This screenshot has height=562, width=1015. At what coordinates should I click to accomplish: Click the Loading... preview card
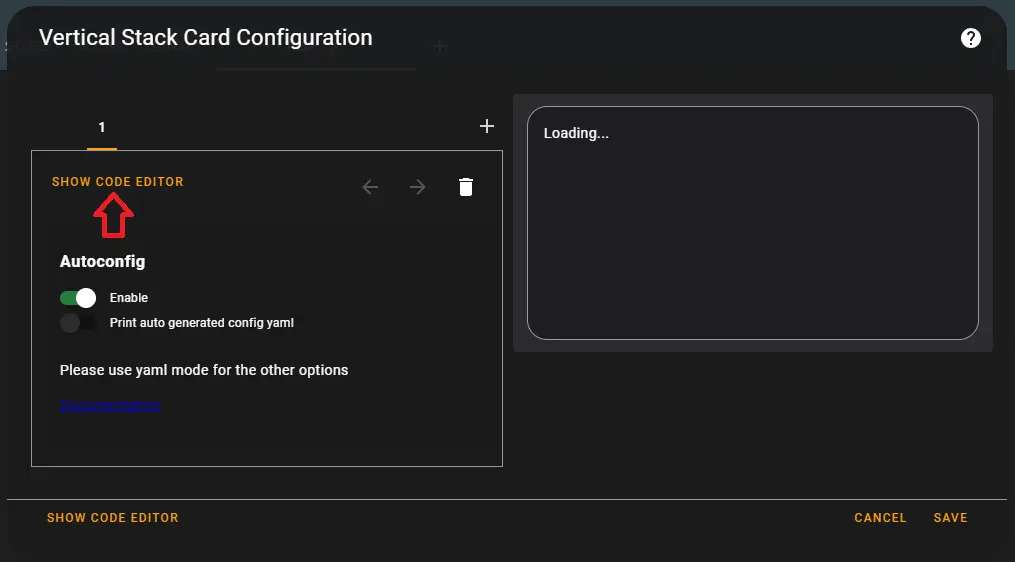(x=752, y=222)
